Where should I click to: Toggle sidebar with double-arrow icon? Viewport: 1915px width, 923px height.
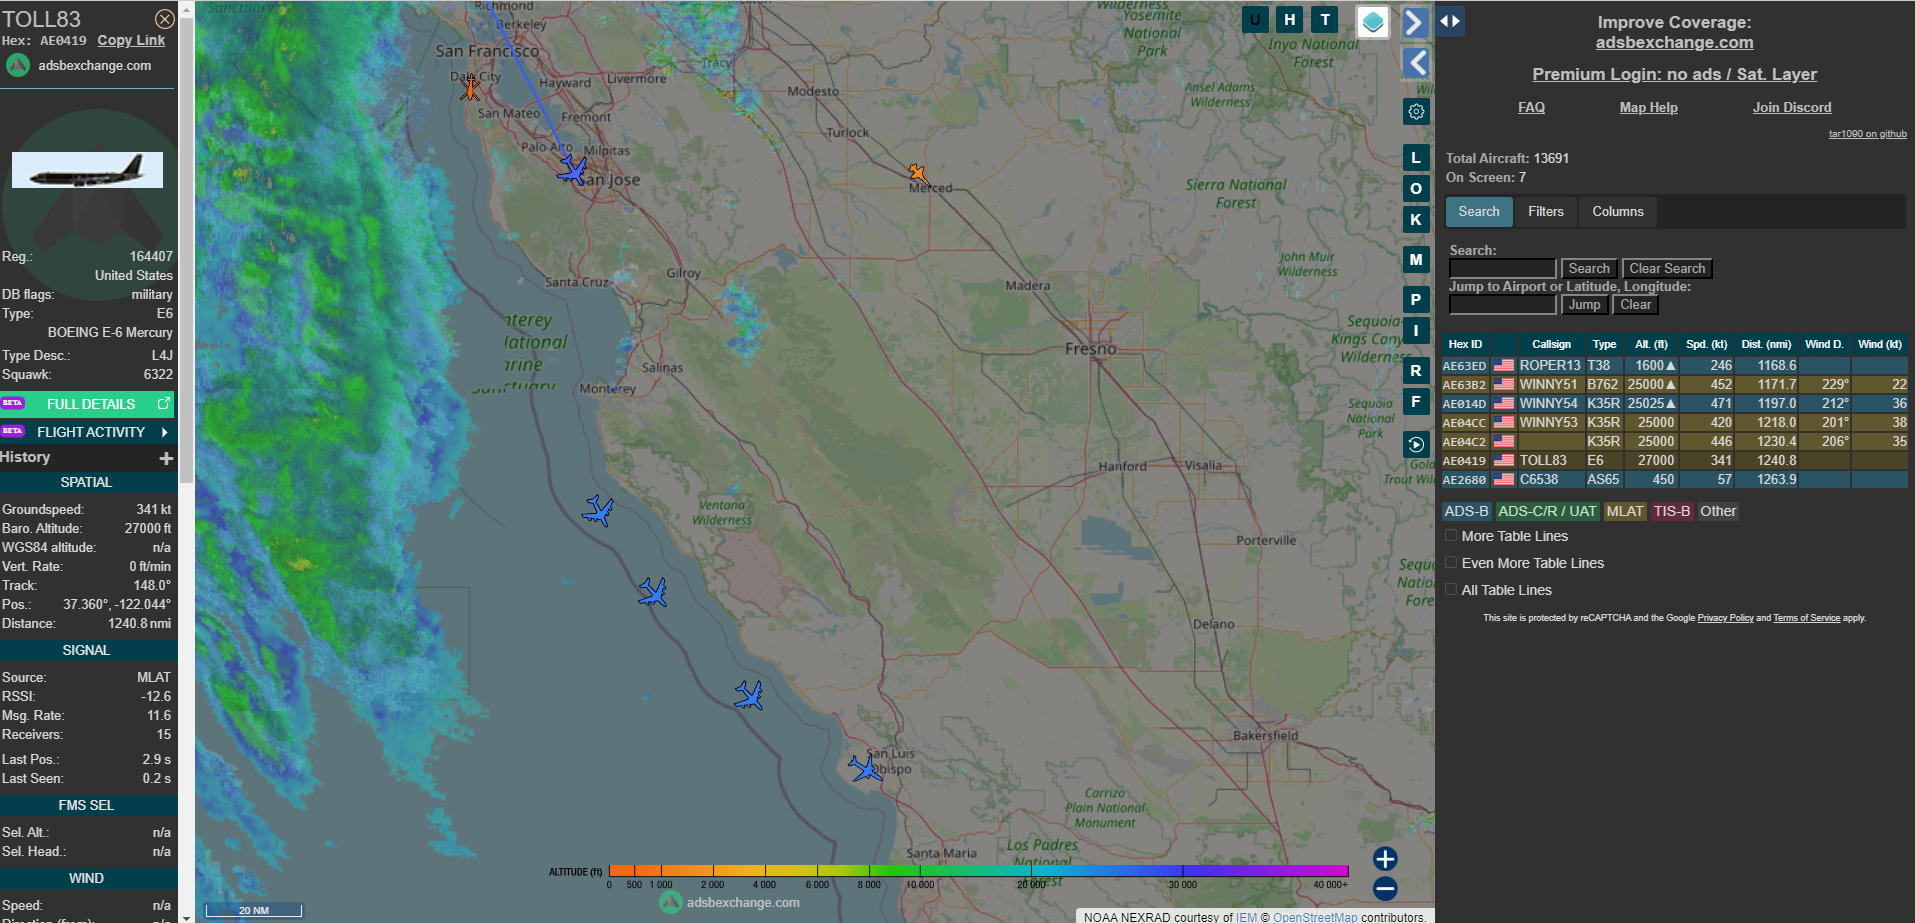click(1450, 20)
